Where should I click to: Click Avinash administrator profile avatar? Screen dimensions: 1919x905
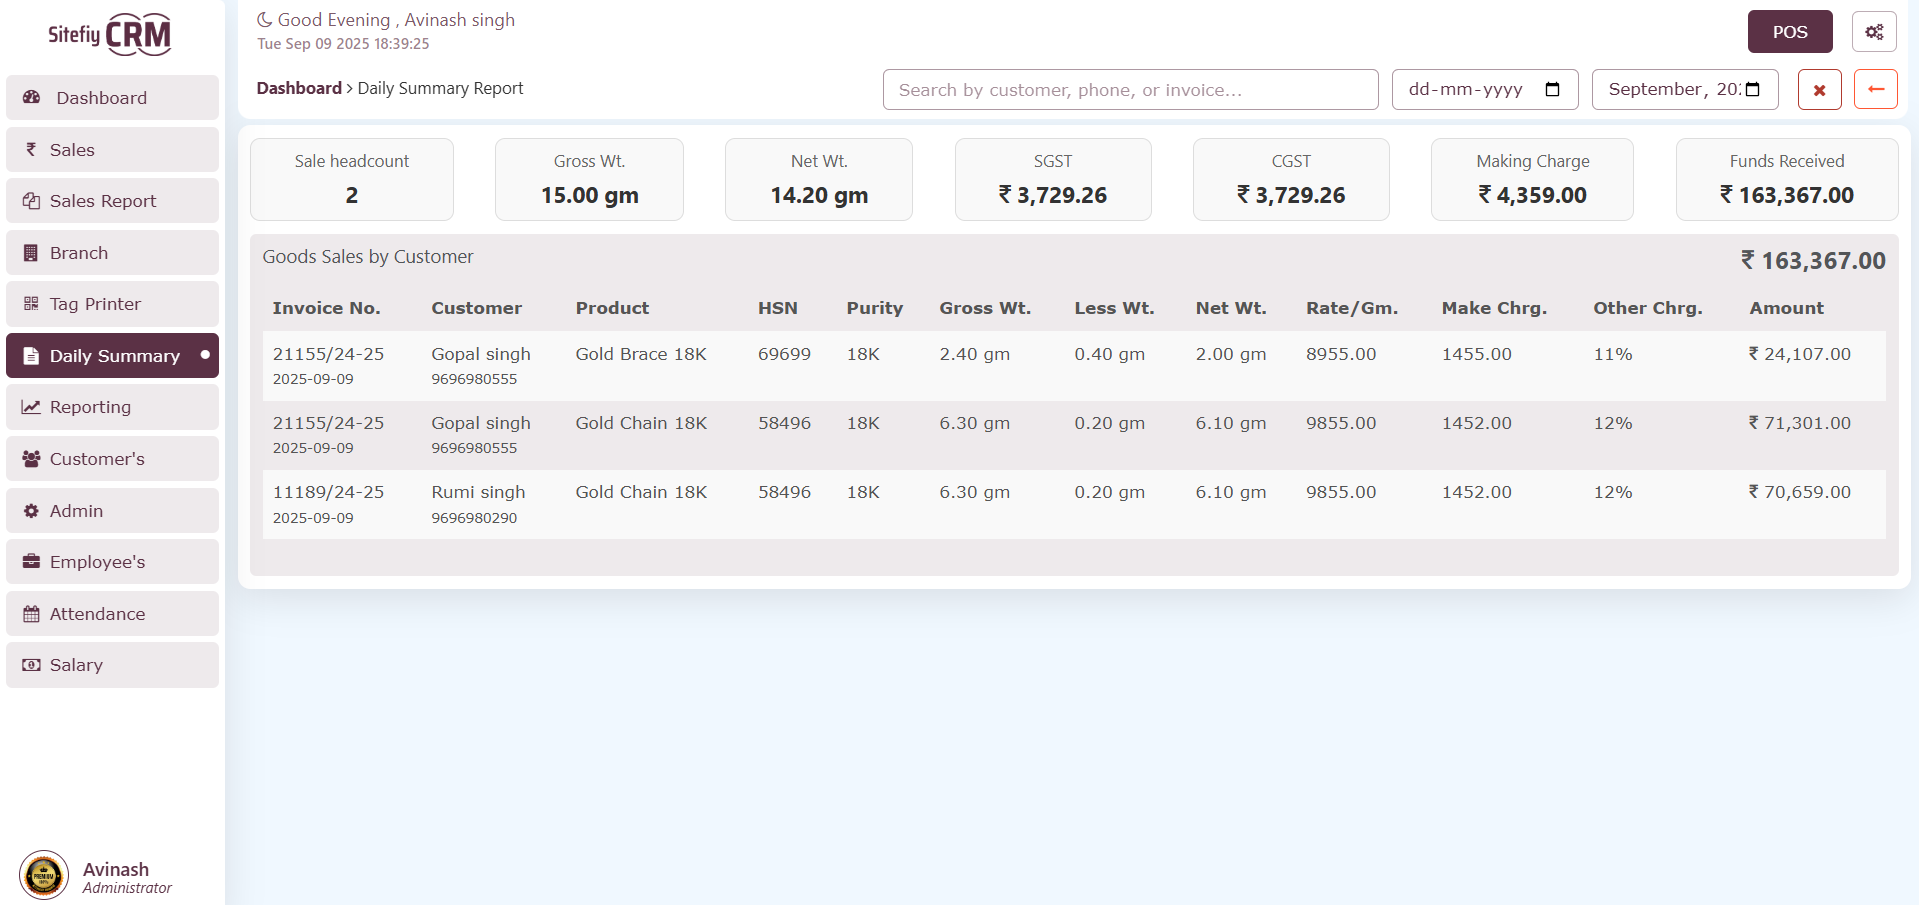point(44,876)
